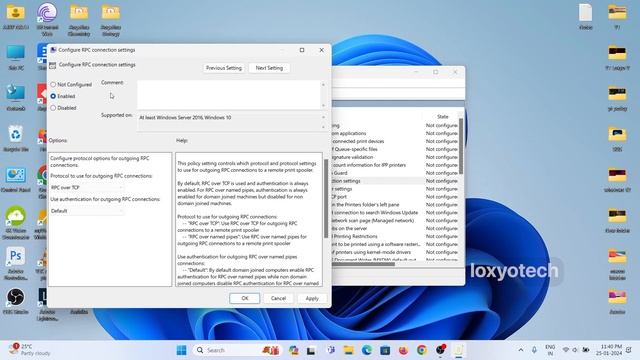Select the 'connected print devices' policy row
This screenshot has height=360, width=640.
click(x=394, y=141)
